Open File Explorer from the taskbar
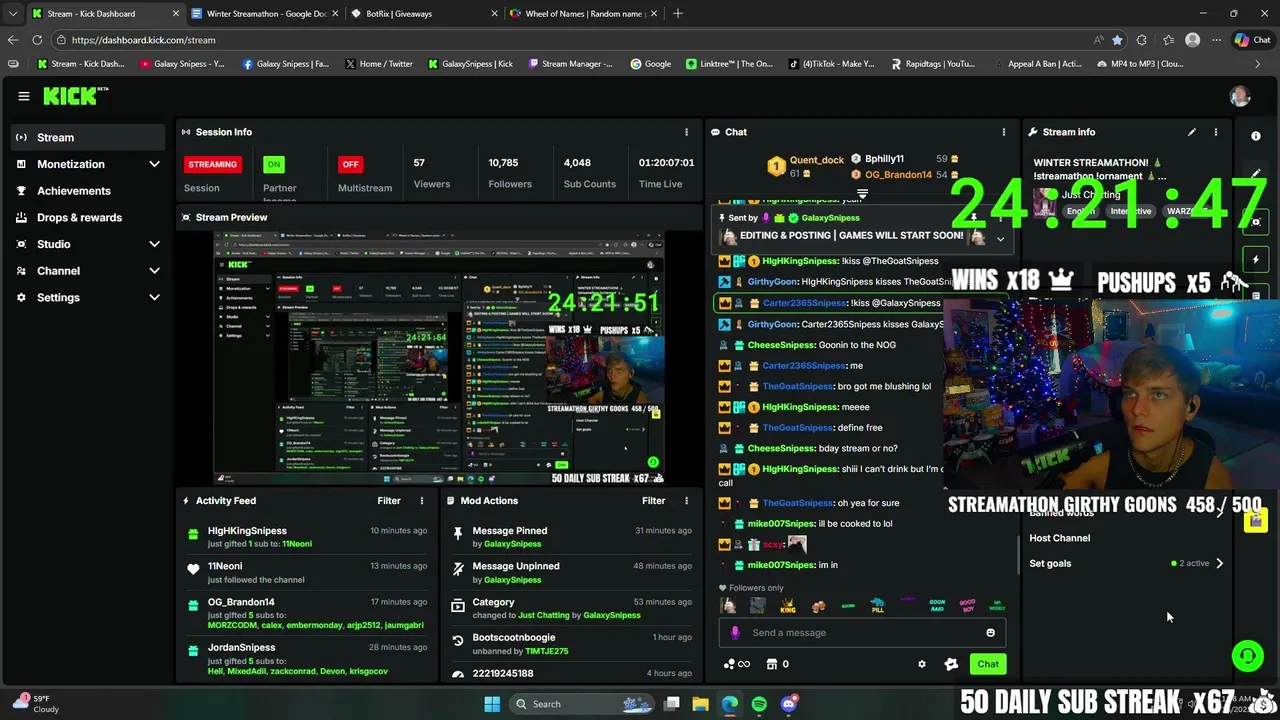The width and height of the screenshot is (1280, 720). [700, 704]
